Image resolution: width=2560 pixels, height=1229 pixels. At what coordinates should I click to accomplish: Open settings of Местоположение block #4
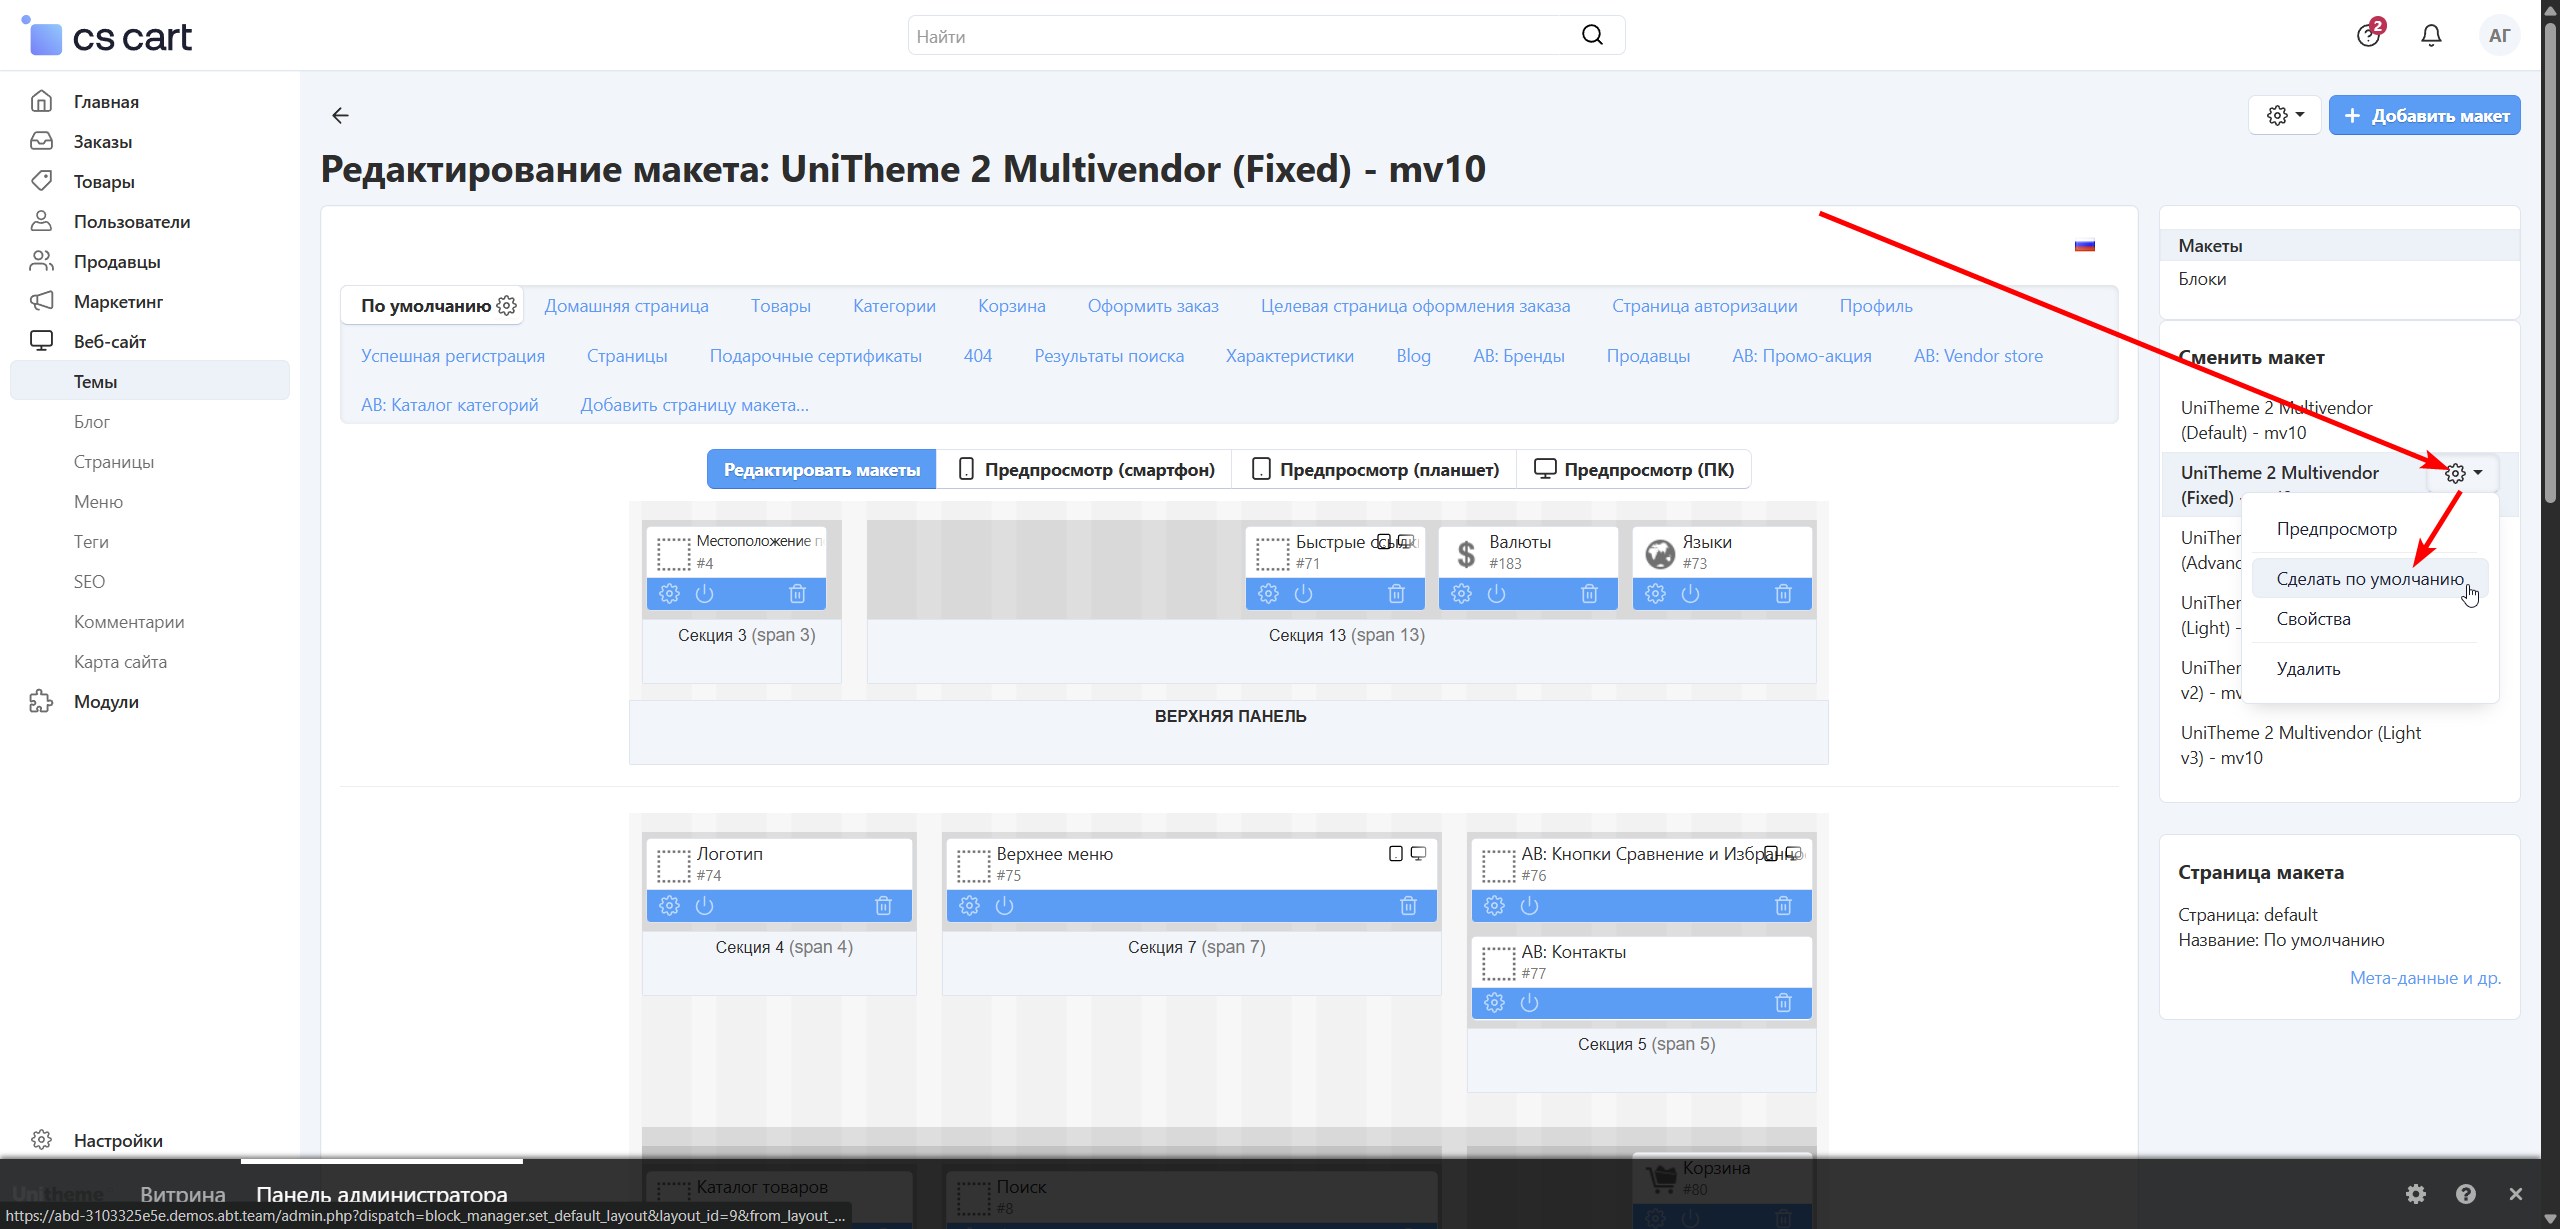670,594
